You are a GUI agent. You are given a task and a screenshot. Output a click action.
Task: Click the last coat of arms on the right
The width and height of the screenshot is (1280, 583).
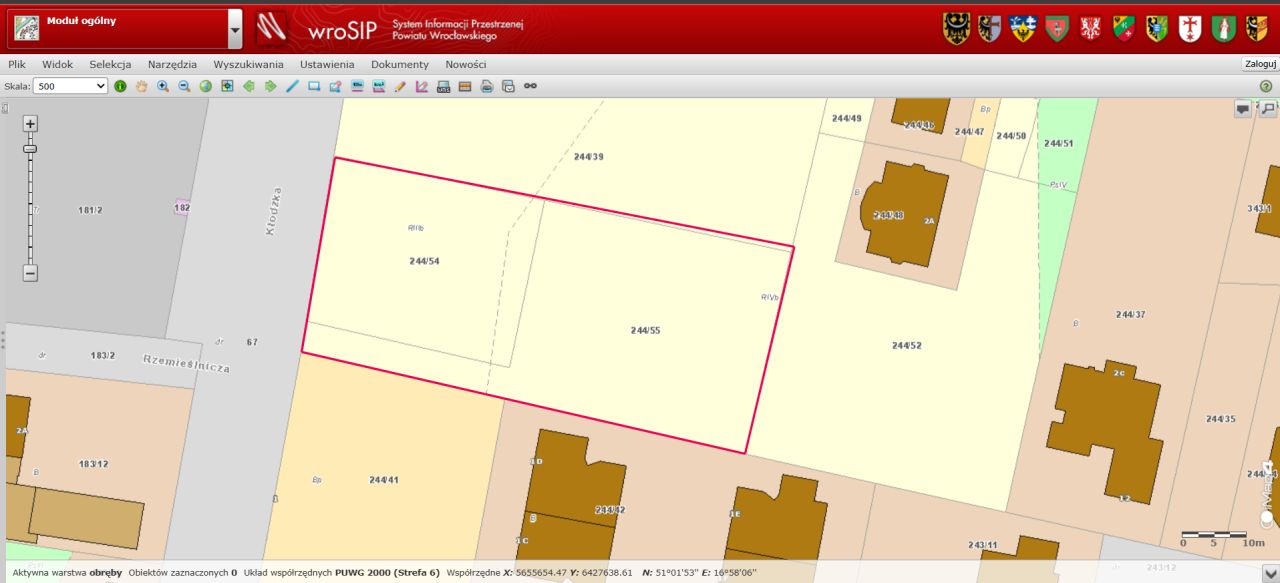tap(1256, 28)
